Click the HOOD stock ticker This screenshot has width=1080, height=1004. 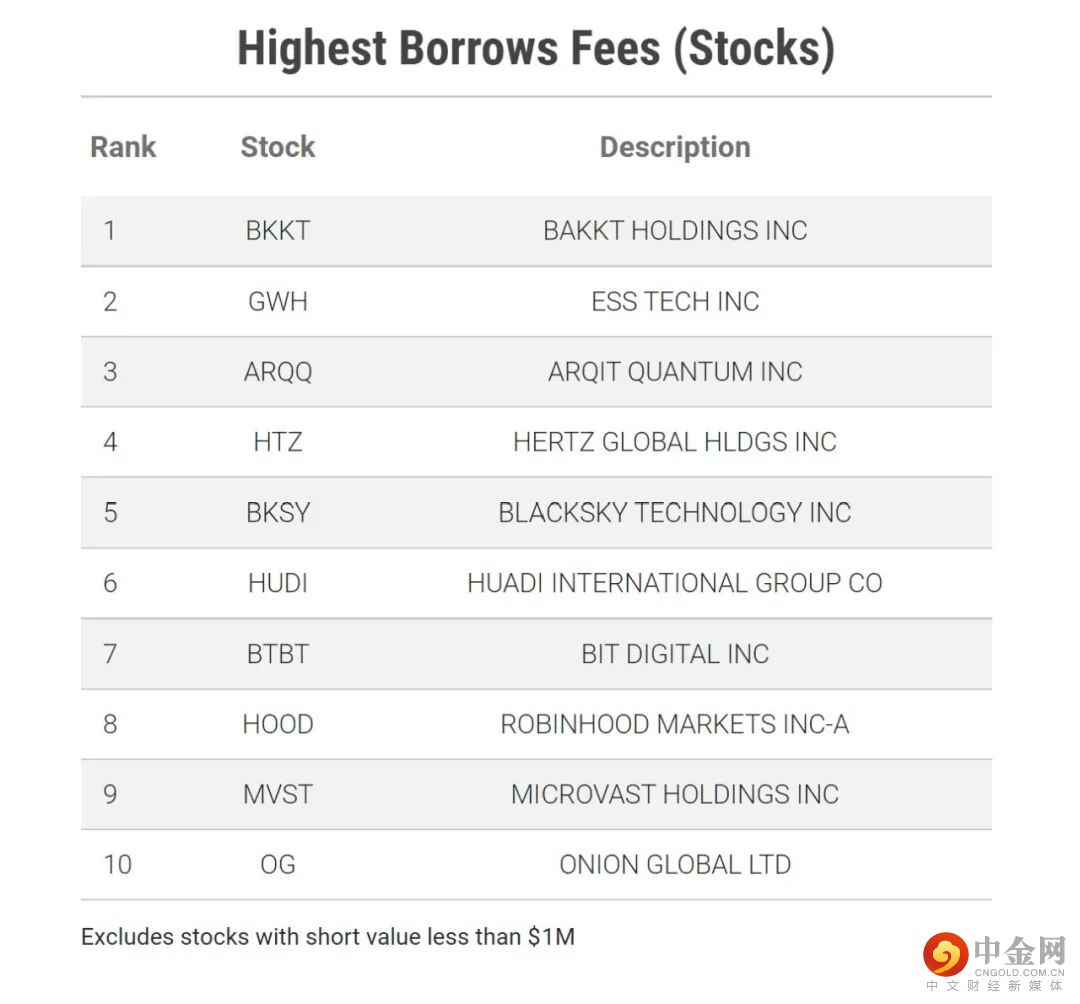[278, 724]
